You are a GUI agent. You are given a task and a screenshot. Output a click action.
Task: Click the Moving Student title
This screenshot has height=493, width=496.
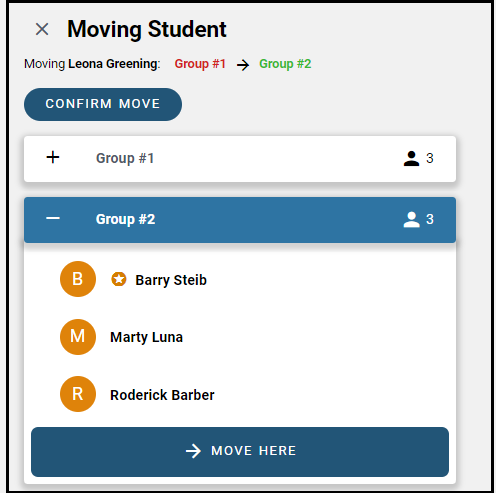[147, 29]
